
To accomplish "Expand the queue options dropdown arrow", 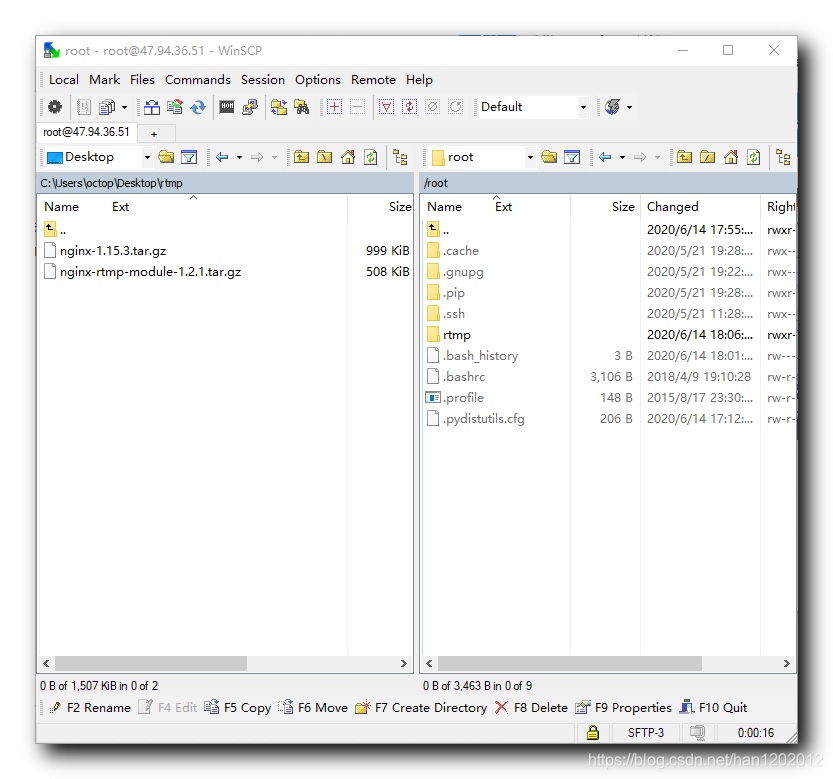I will (x=124, y=107).
